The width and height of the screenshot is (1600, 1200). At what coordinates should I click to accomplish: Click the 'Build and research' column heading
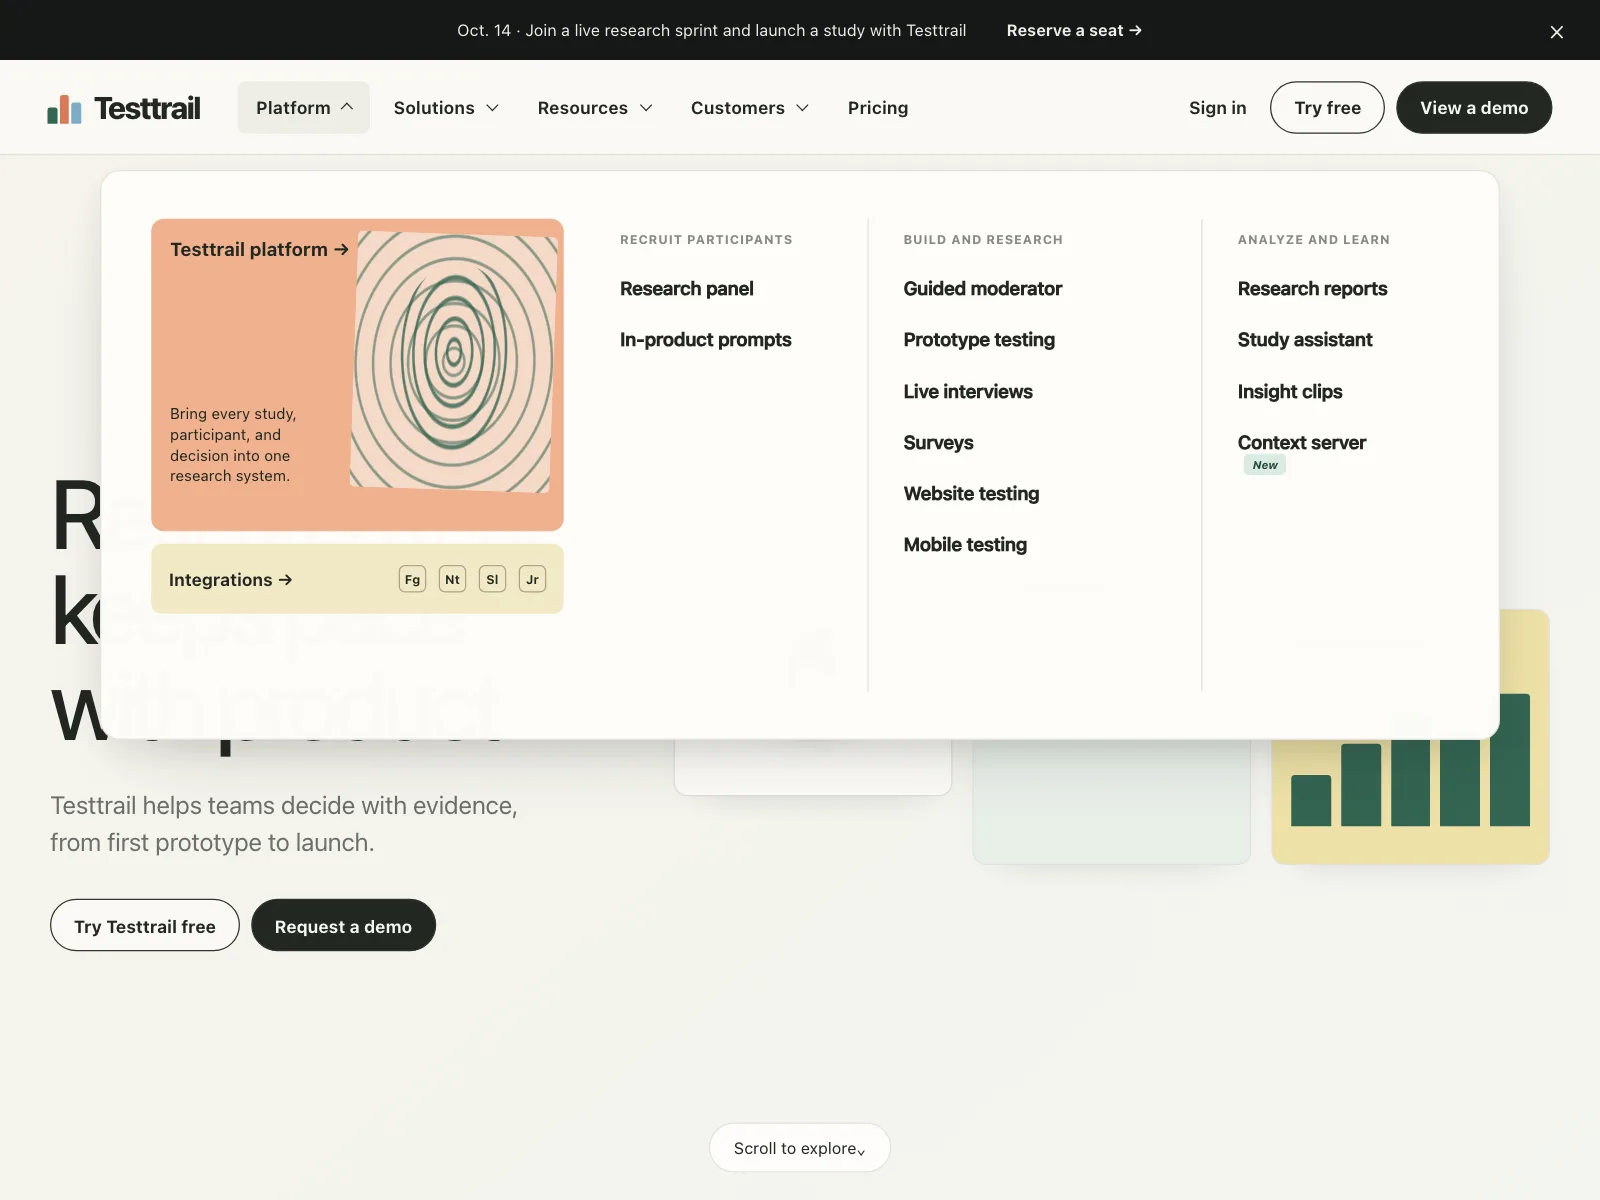(983, 240)
